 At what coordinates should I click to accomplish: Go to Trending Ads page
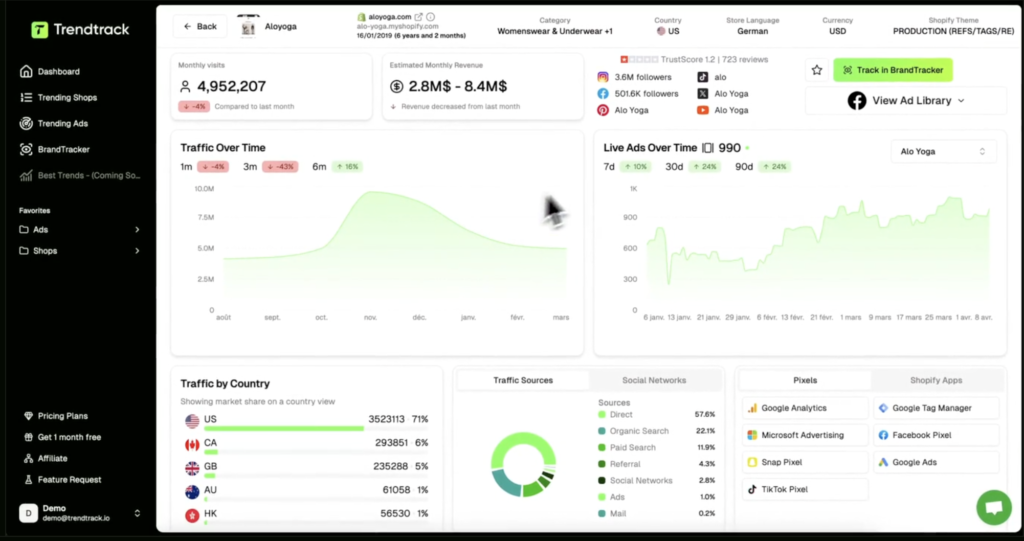pos(54,123)
